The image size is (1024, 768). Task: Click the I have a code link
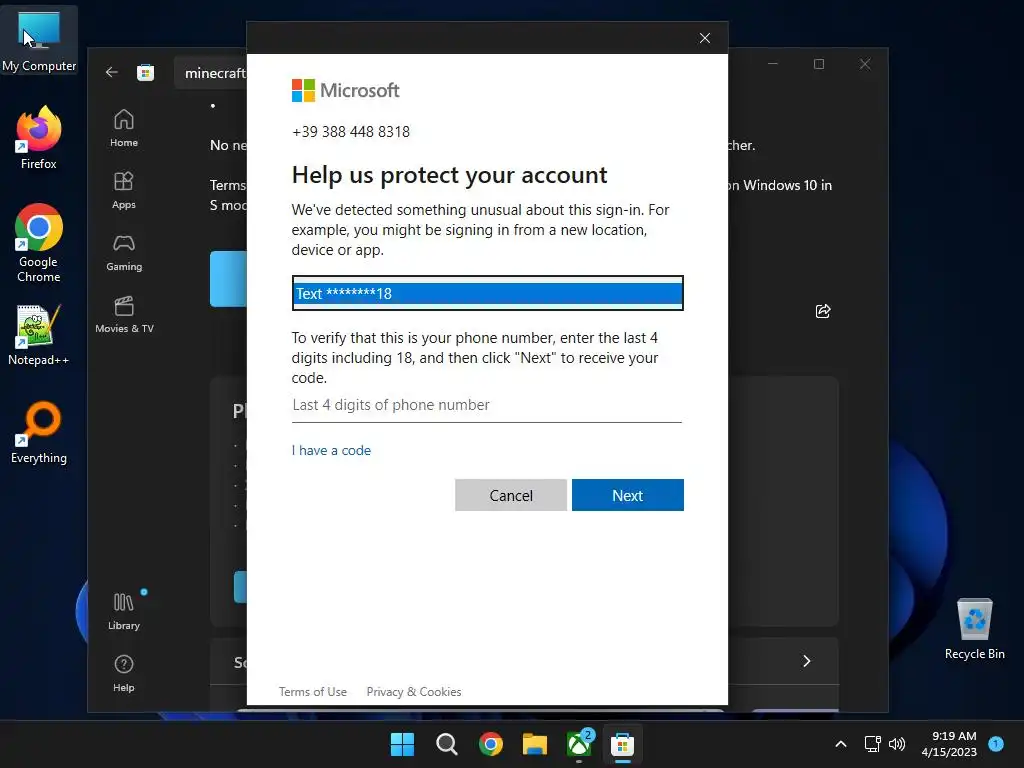[331, 450]
